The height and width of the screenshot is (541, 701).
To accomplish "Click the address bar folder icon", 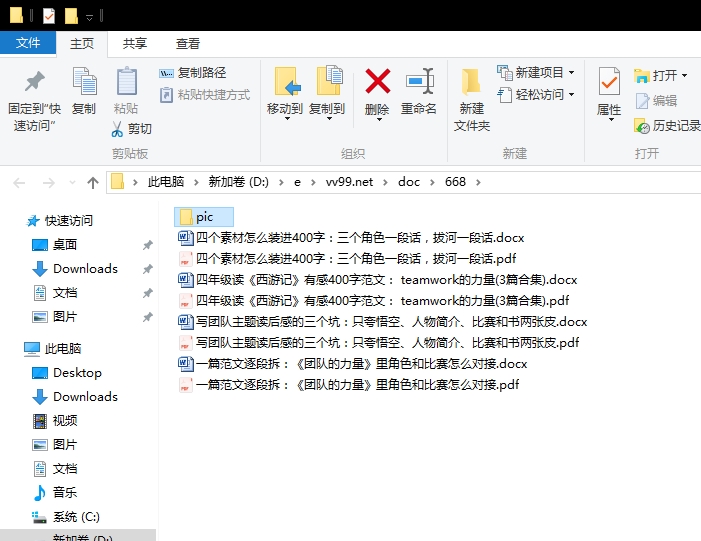I will (117, 182).
